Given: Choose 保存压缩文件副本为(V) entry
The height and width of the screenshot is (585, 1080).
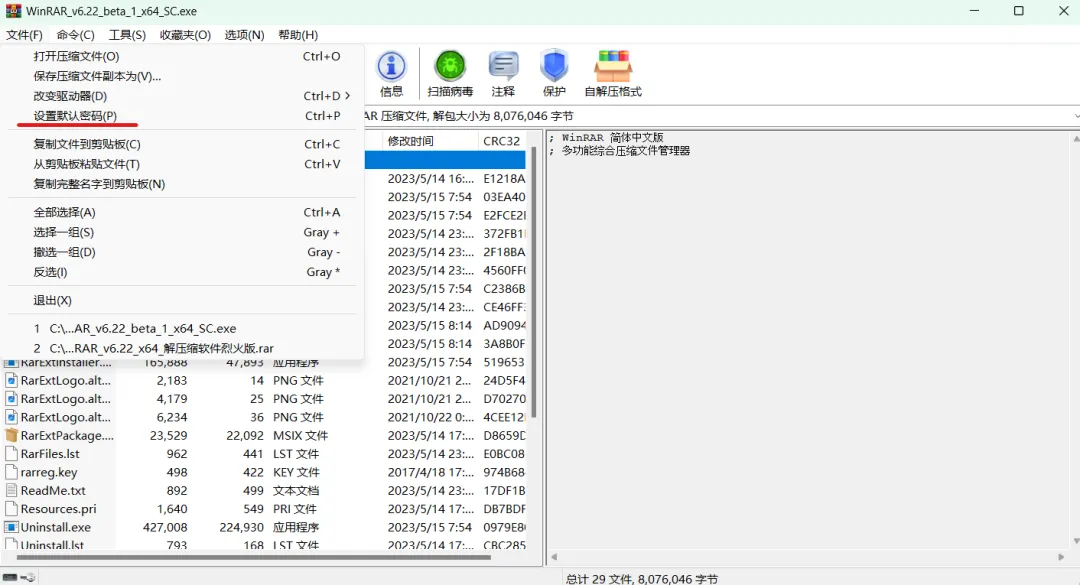Looking at the screenshot, I should click(x=182, y=76).
